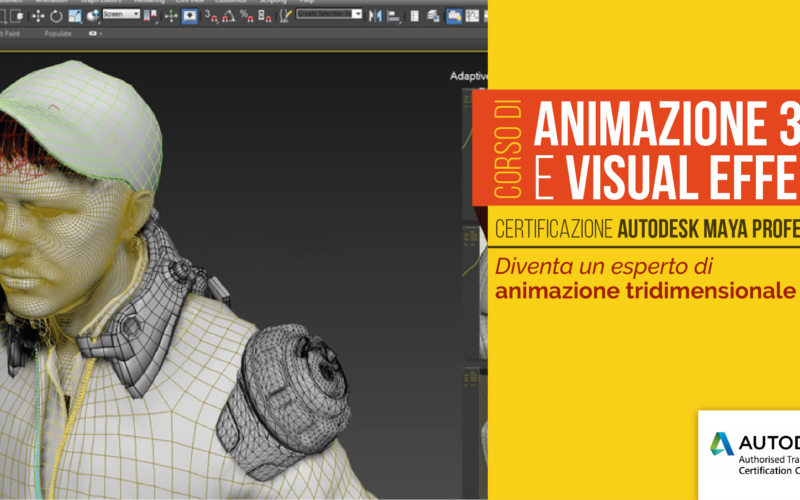Screen dimensions: 800x500
Task: Activate the Select and Rotate tool
Action: (x=55, y=16)
